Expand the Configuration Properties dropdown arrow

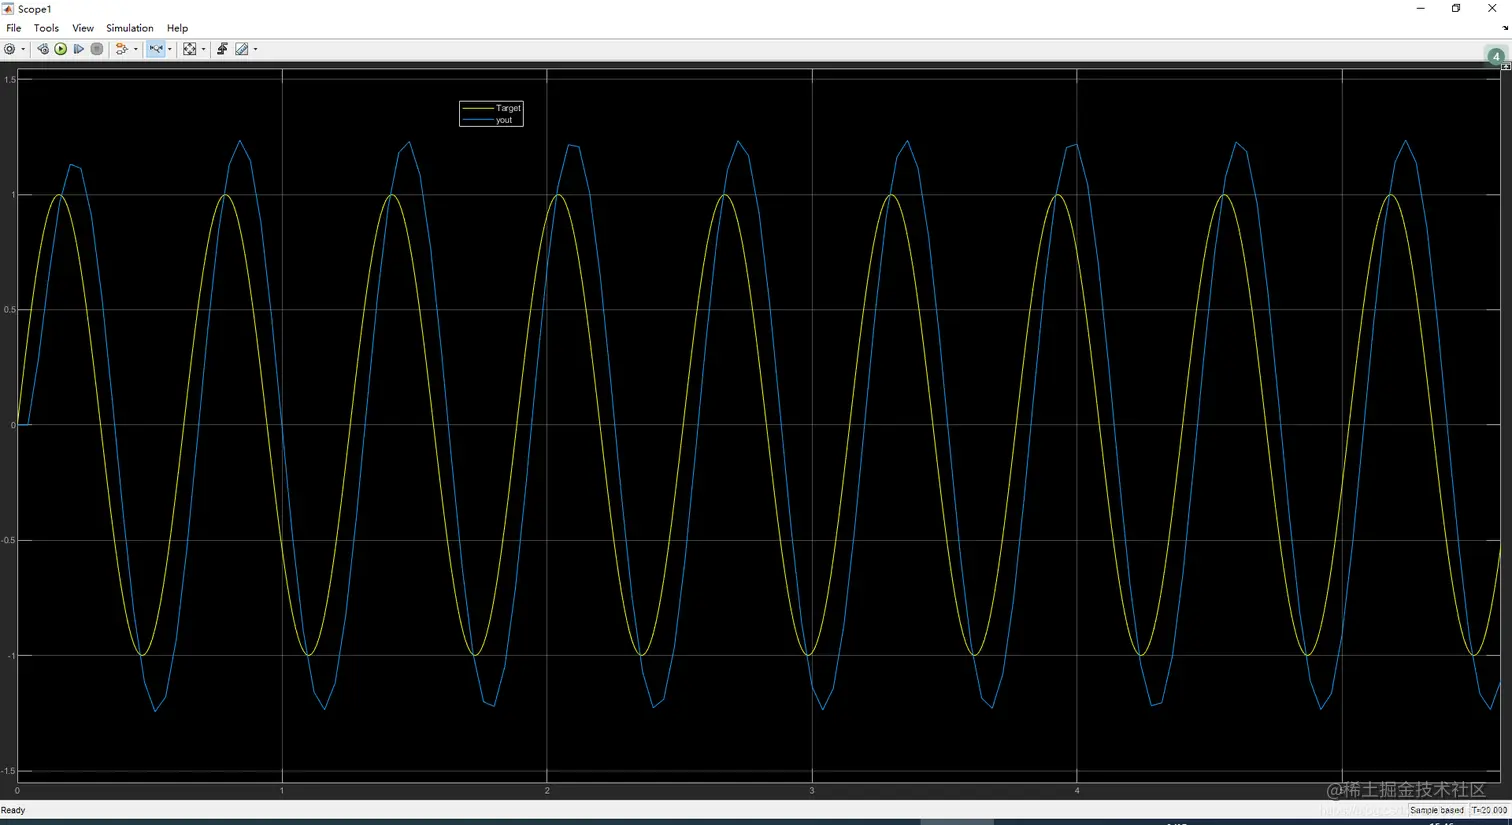coord(23,49)
